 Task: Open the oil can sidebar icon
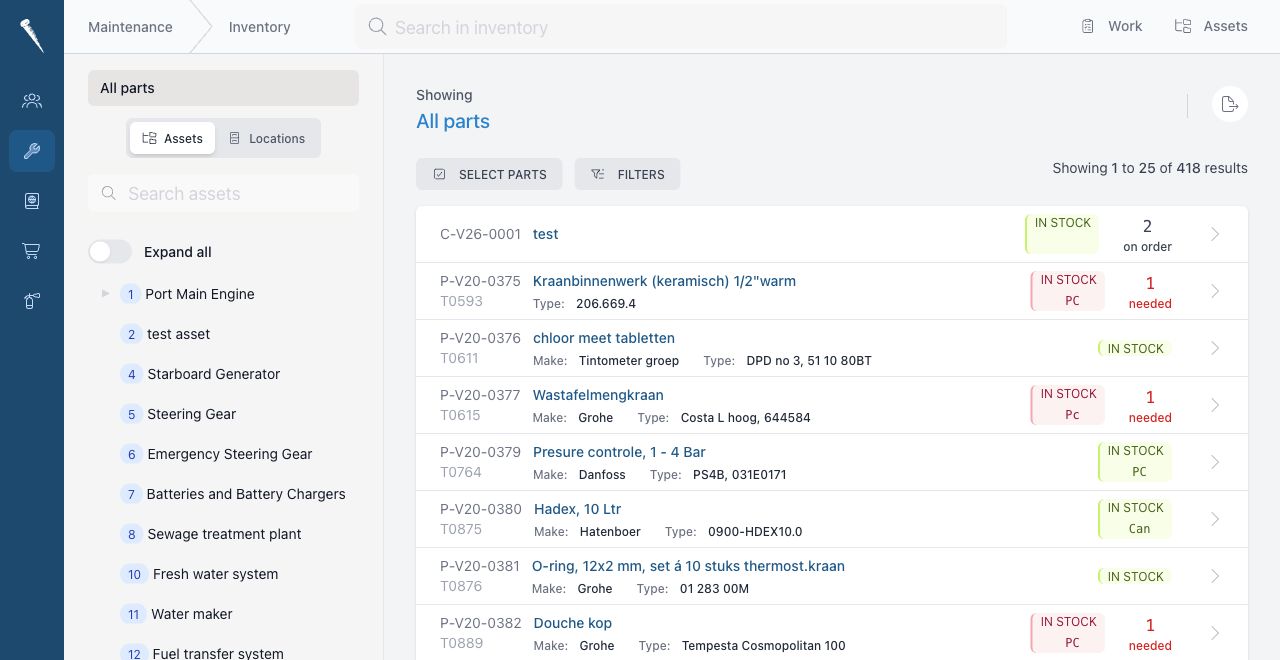(32, 301)
